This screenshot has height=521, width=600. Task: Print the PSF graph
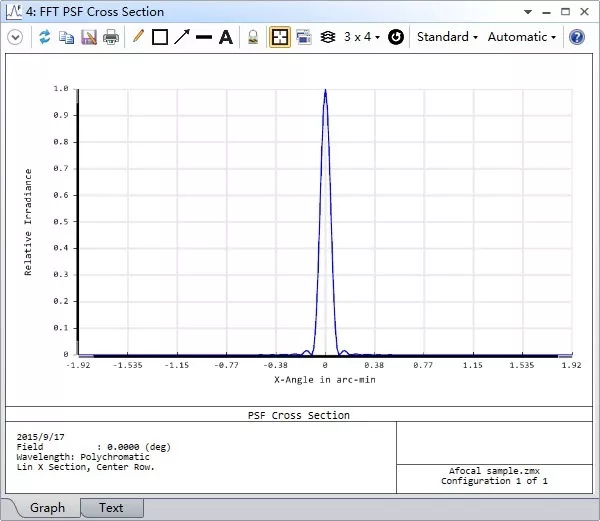pyautogui.click(x=111, y=37)
